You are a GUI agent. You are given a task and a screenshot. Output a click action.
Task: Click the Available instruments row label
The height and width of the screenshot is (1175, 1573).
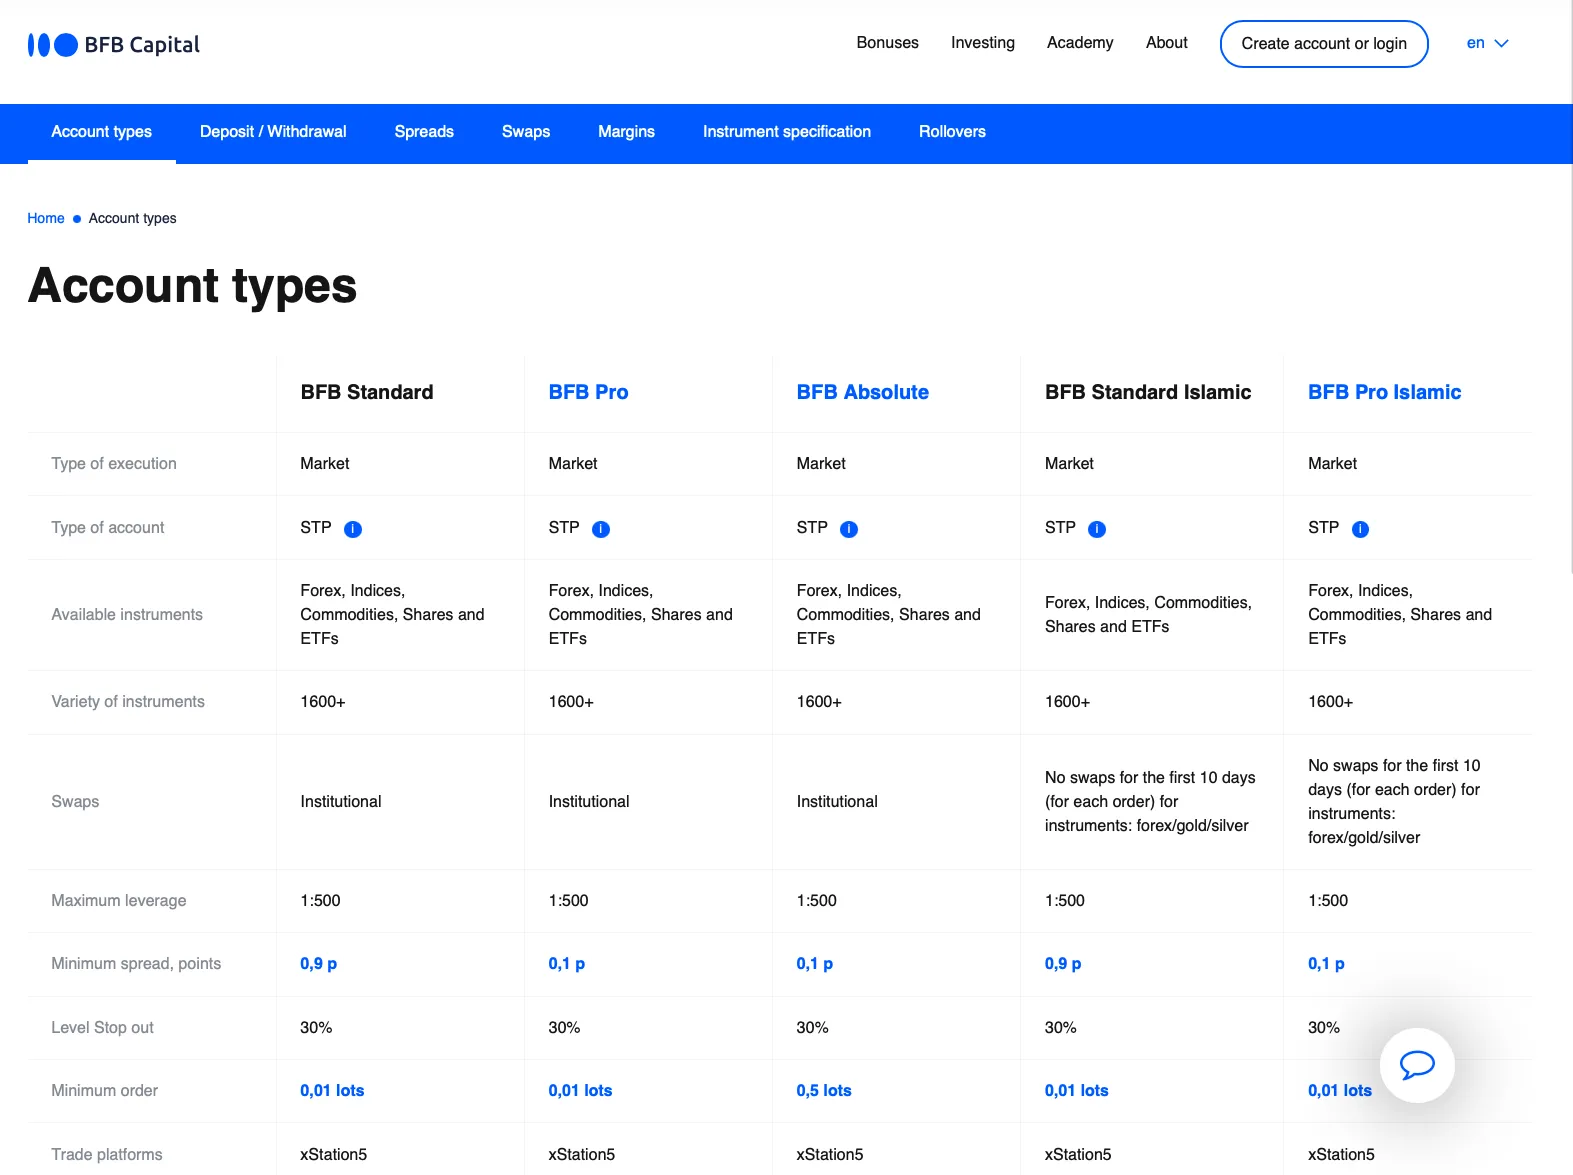(x=127, y=615)
